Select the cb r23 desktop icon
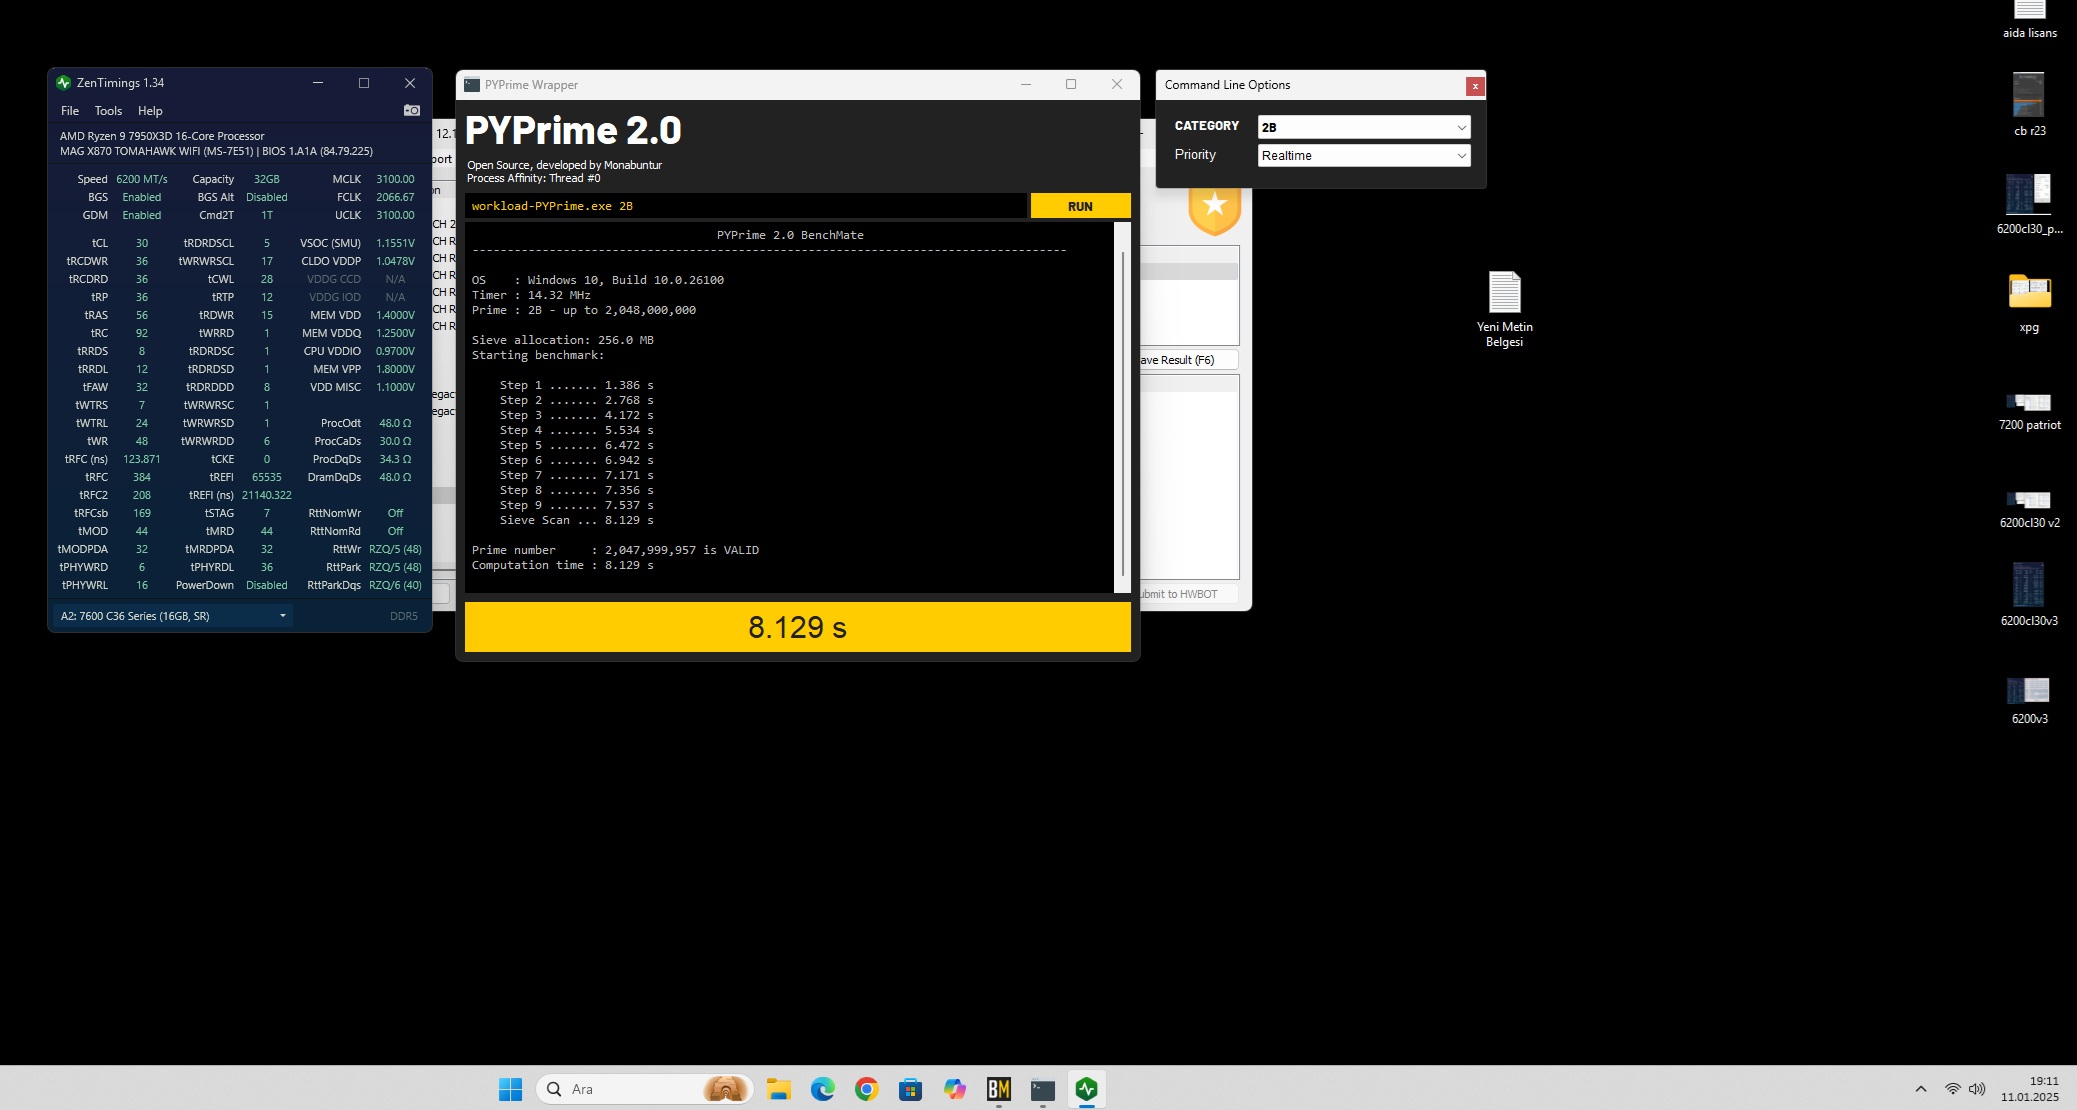Screen dimensions: 2077x1110 (2029, 104)
